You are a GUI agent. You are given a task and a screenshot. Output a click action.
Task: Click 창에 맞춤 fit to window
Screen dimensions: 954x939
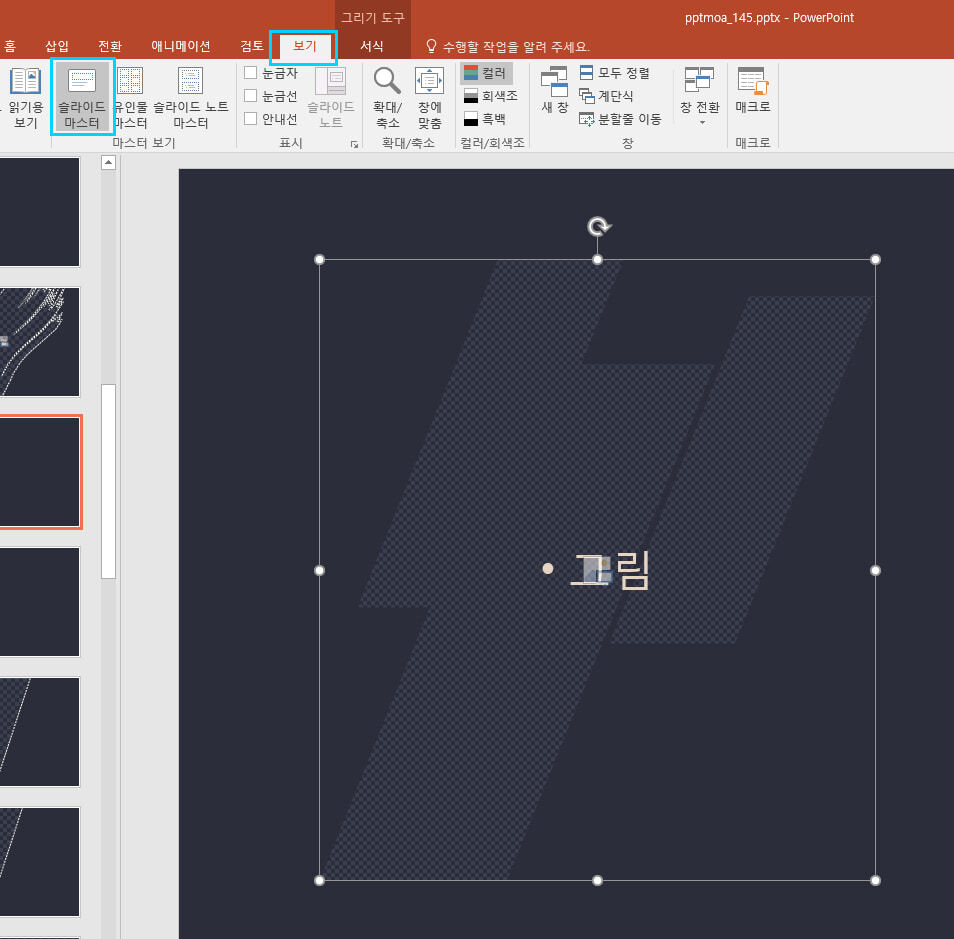429,97
